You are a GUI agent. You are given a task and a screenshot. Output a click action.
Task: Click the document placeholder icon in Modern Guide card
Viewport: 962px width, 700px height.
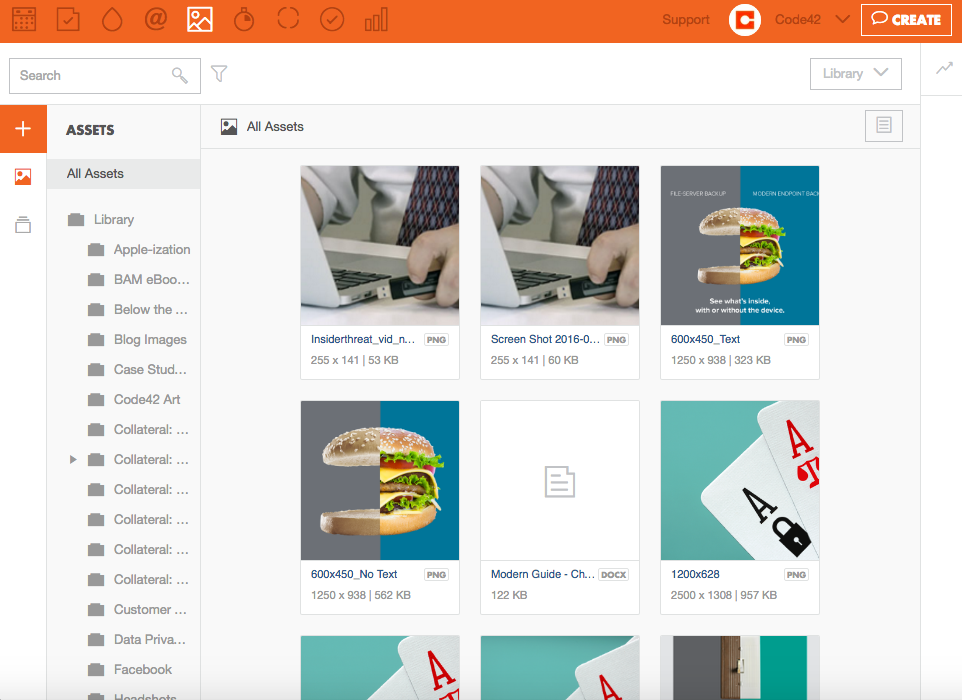click(560, 482)
